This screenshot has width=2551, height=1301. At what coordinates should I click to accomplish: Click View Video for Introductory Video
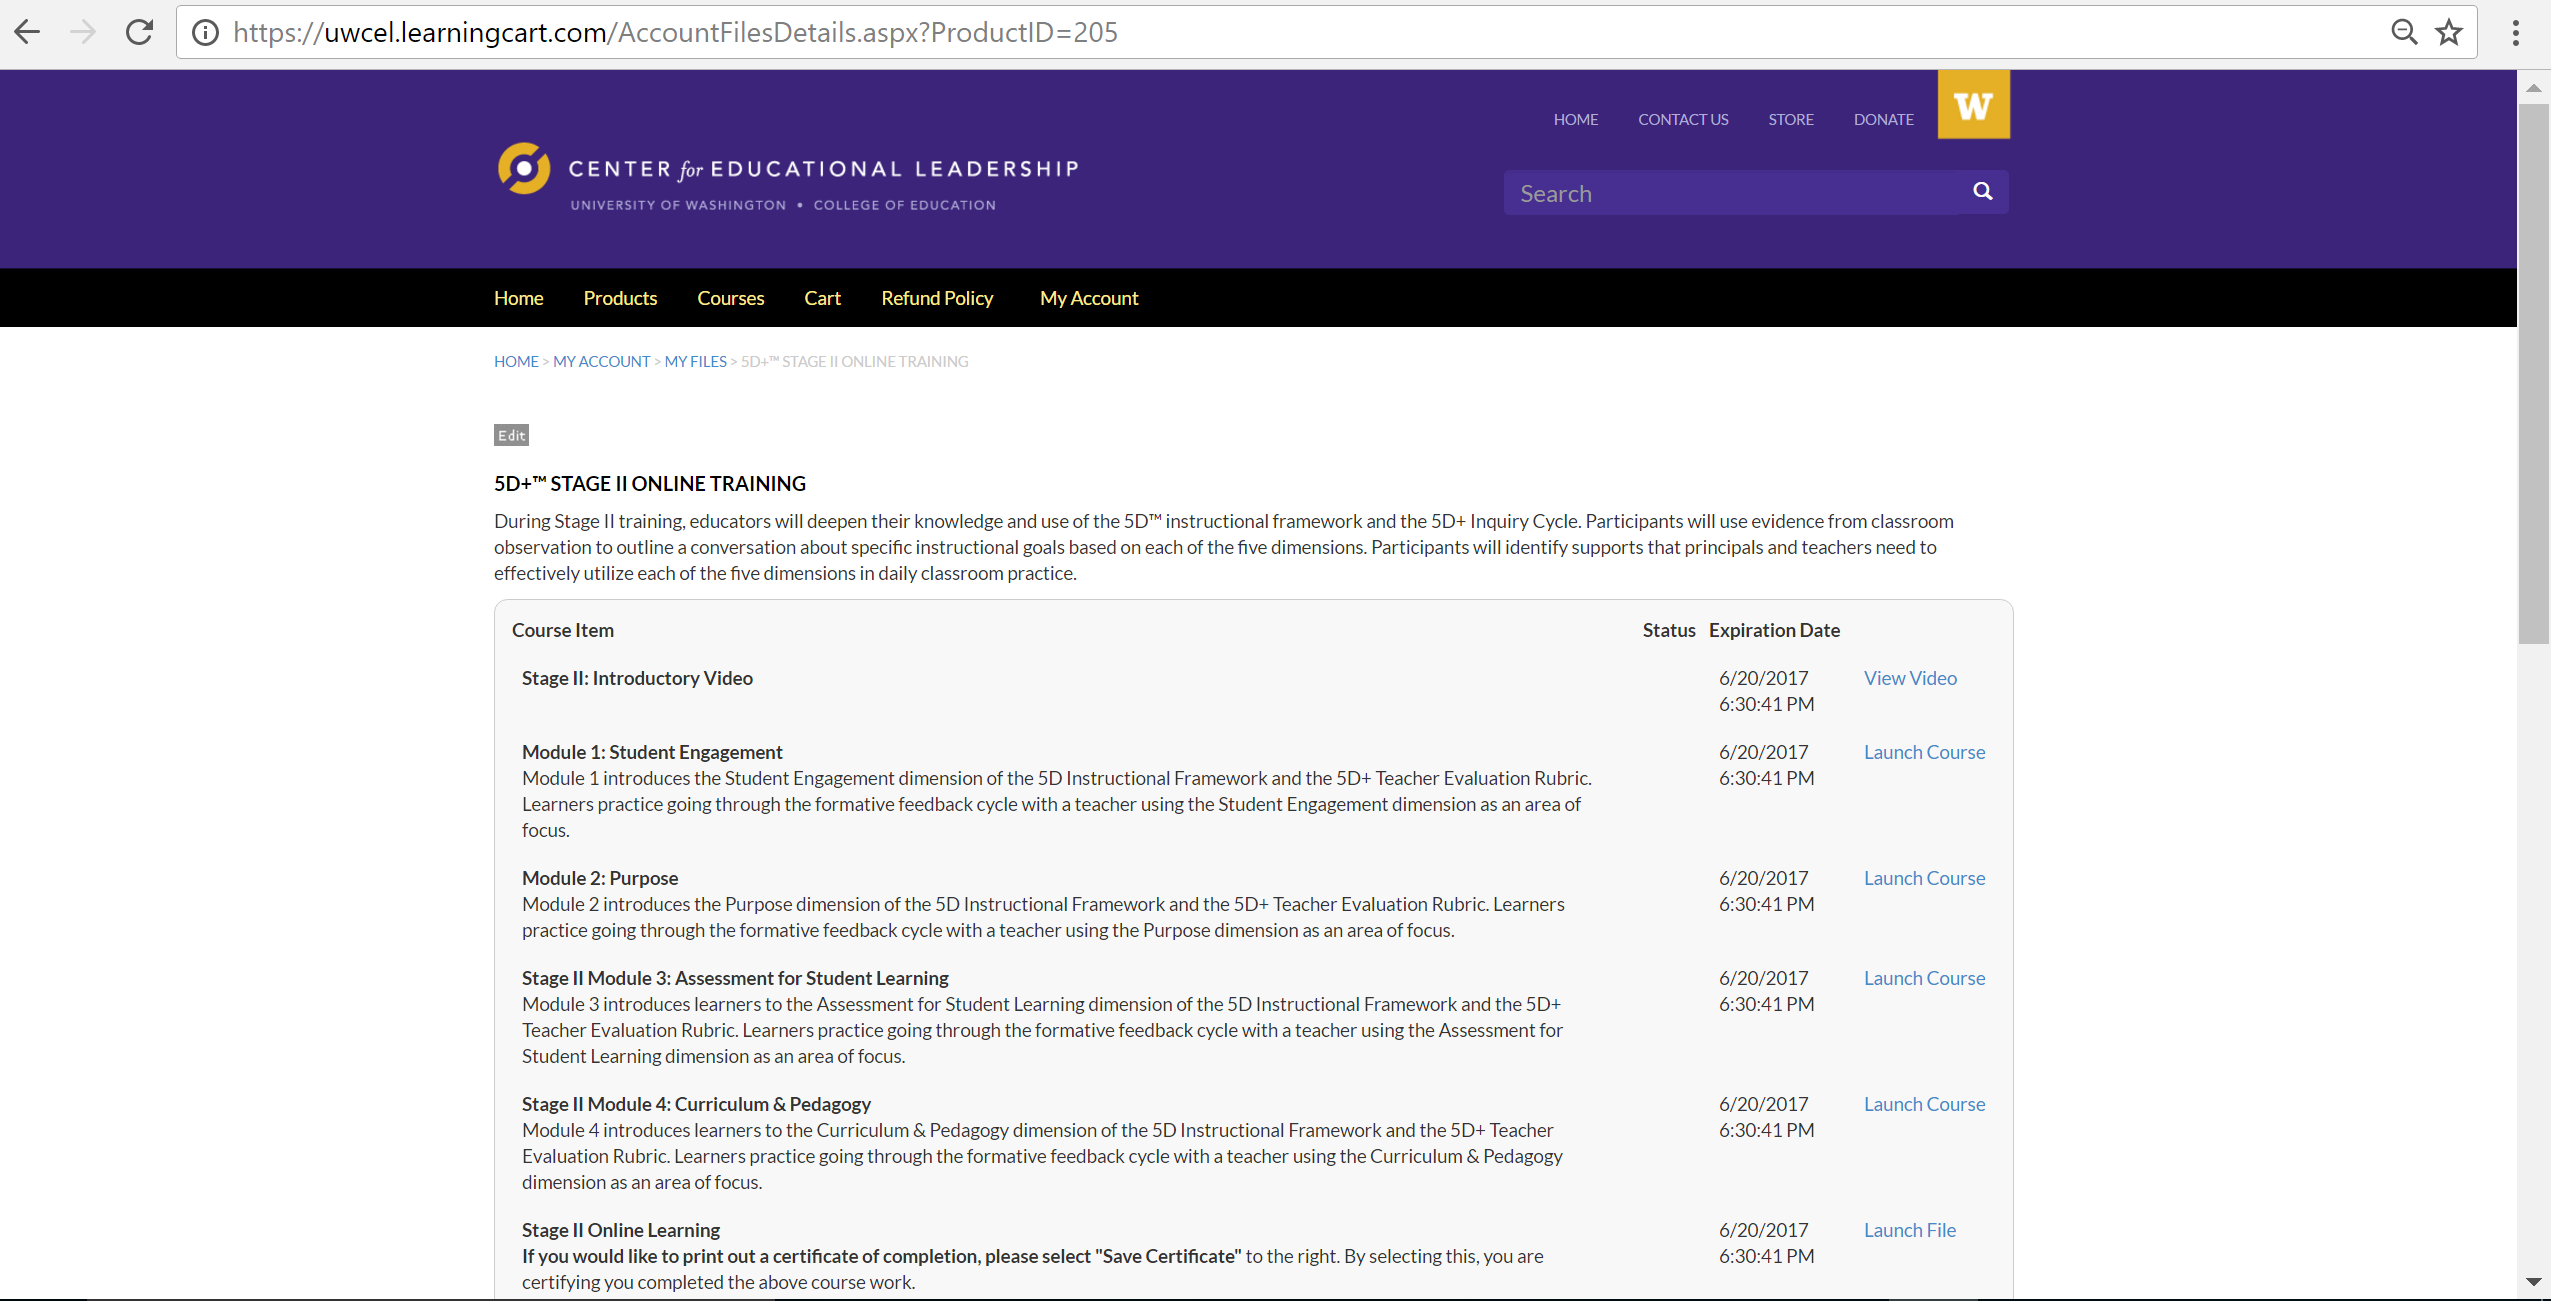tap(1910, 678)
